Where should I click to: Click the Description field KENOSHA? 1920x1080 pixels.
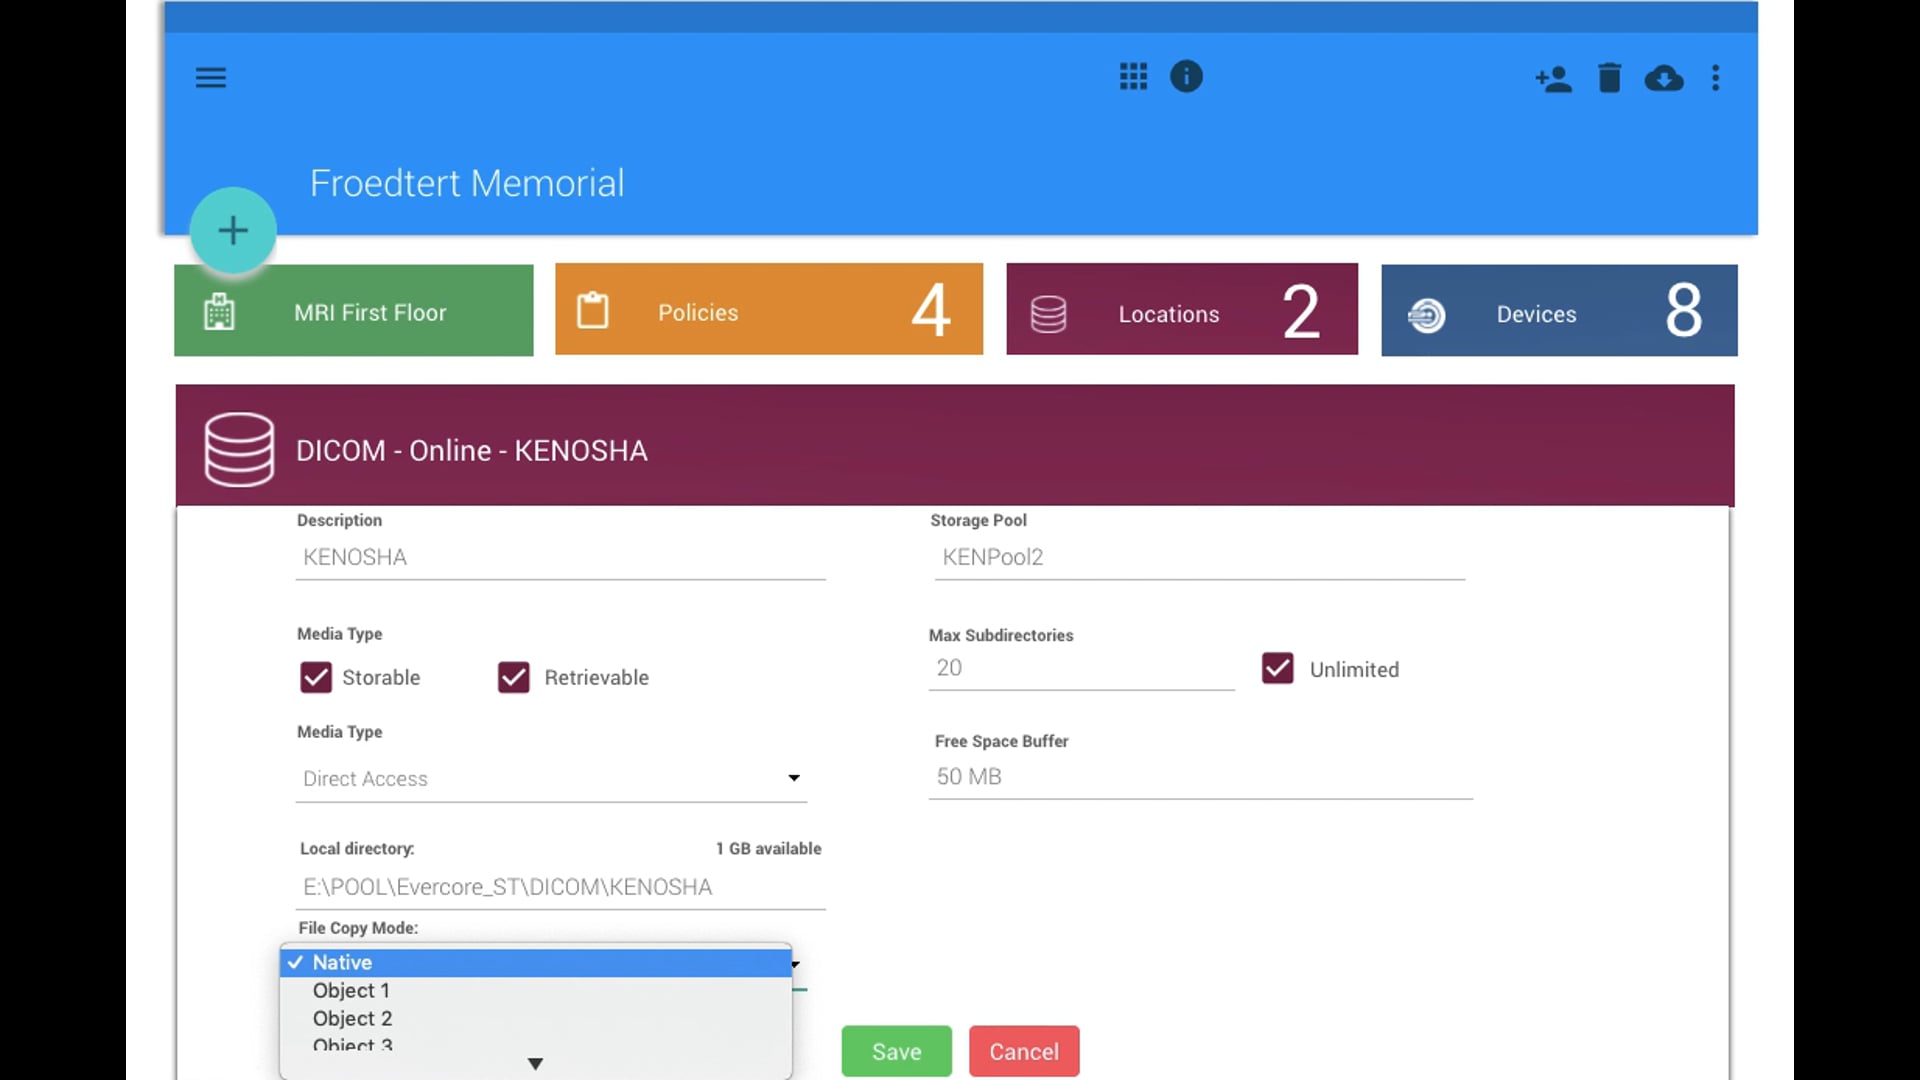click(x=560, y=558)
